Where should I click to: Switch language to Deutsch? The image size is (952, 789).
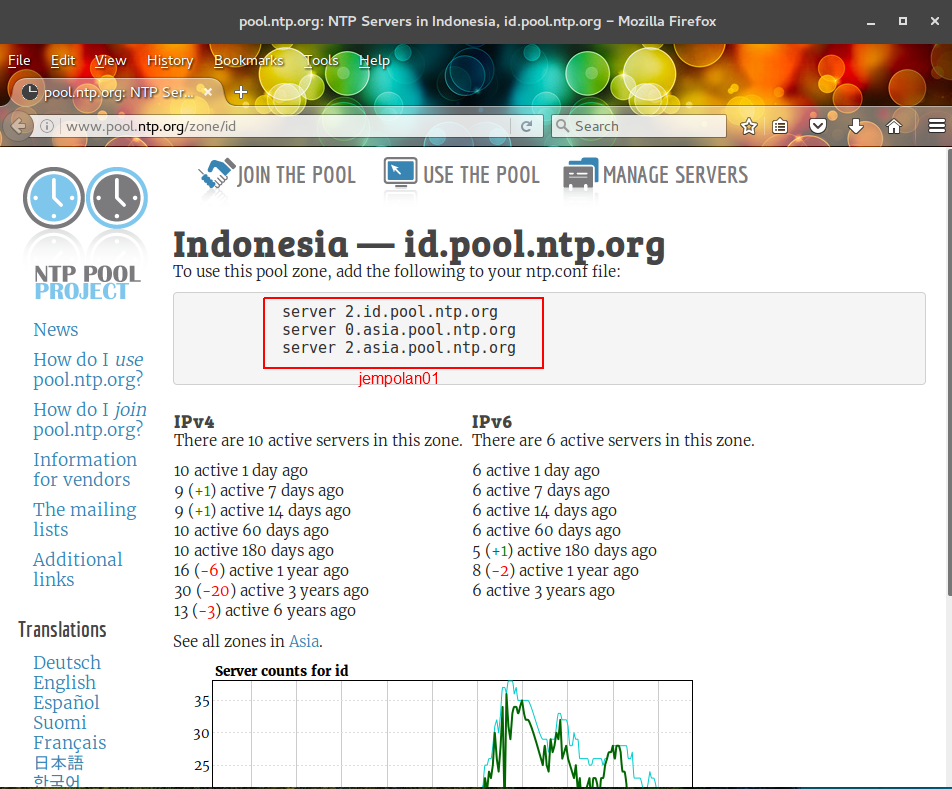pos(67,662)
